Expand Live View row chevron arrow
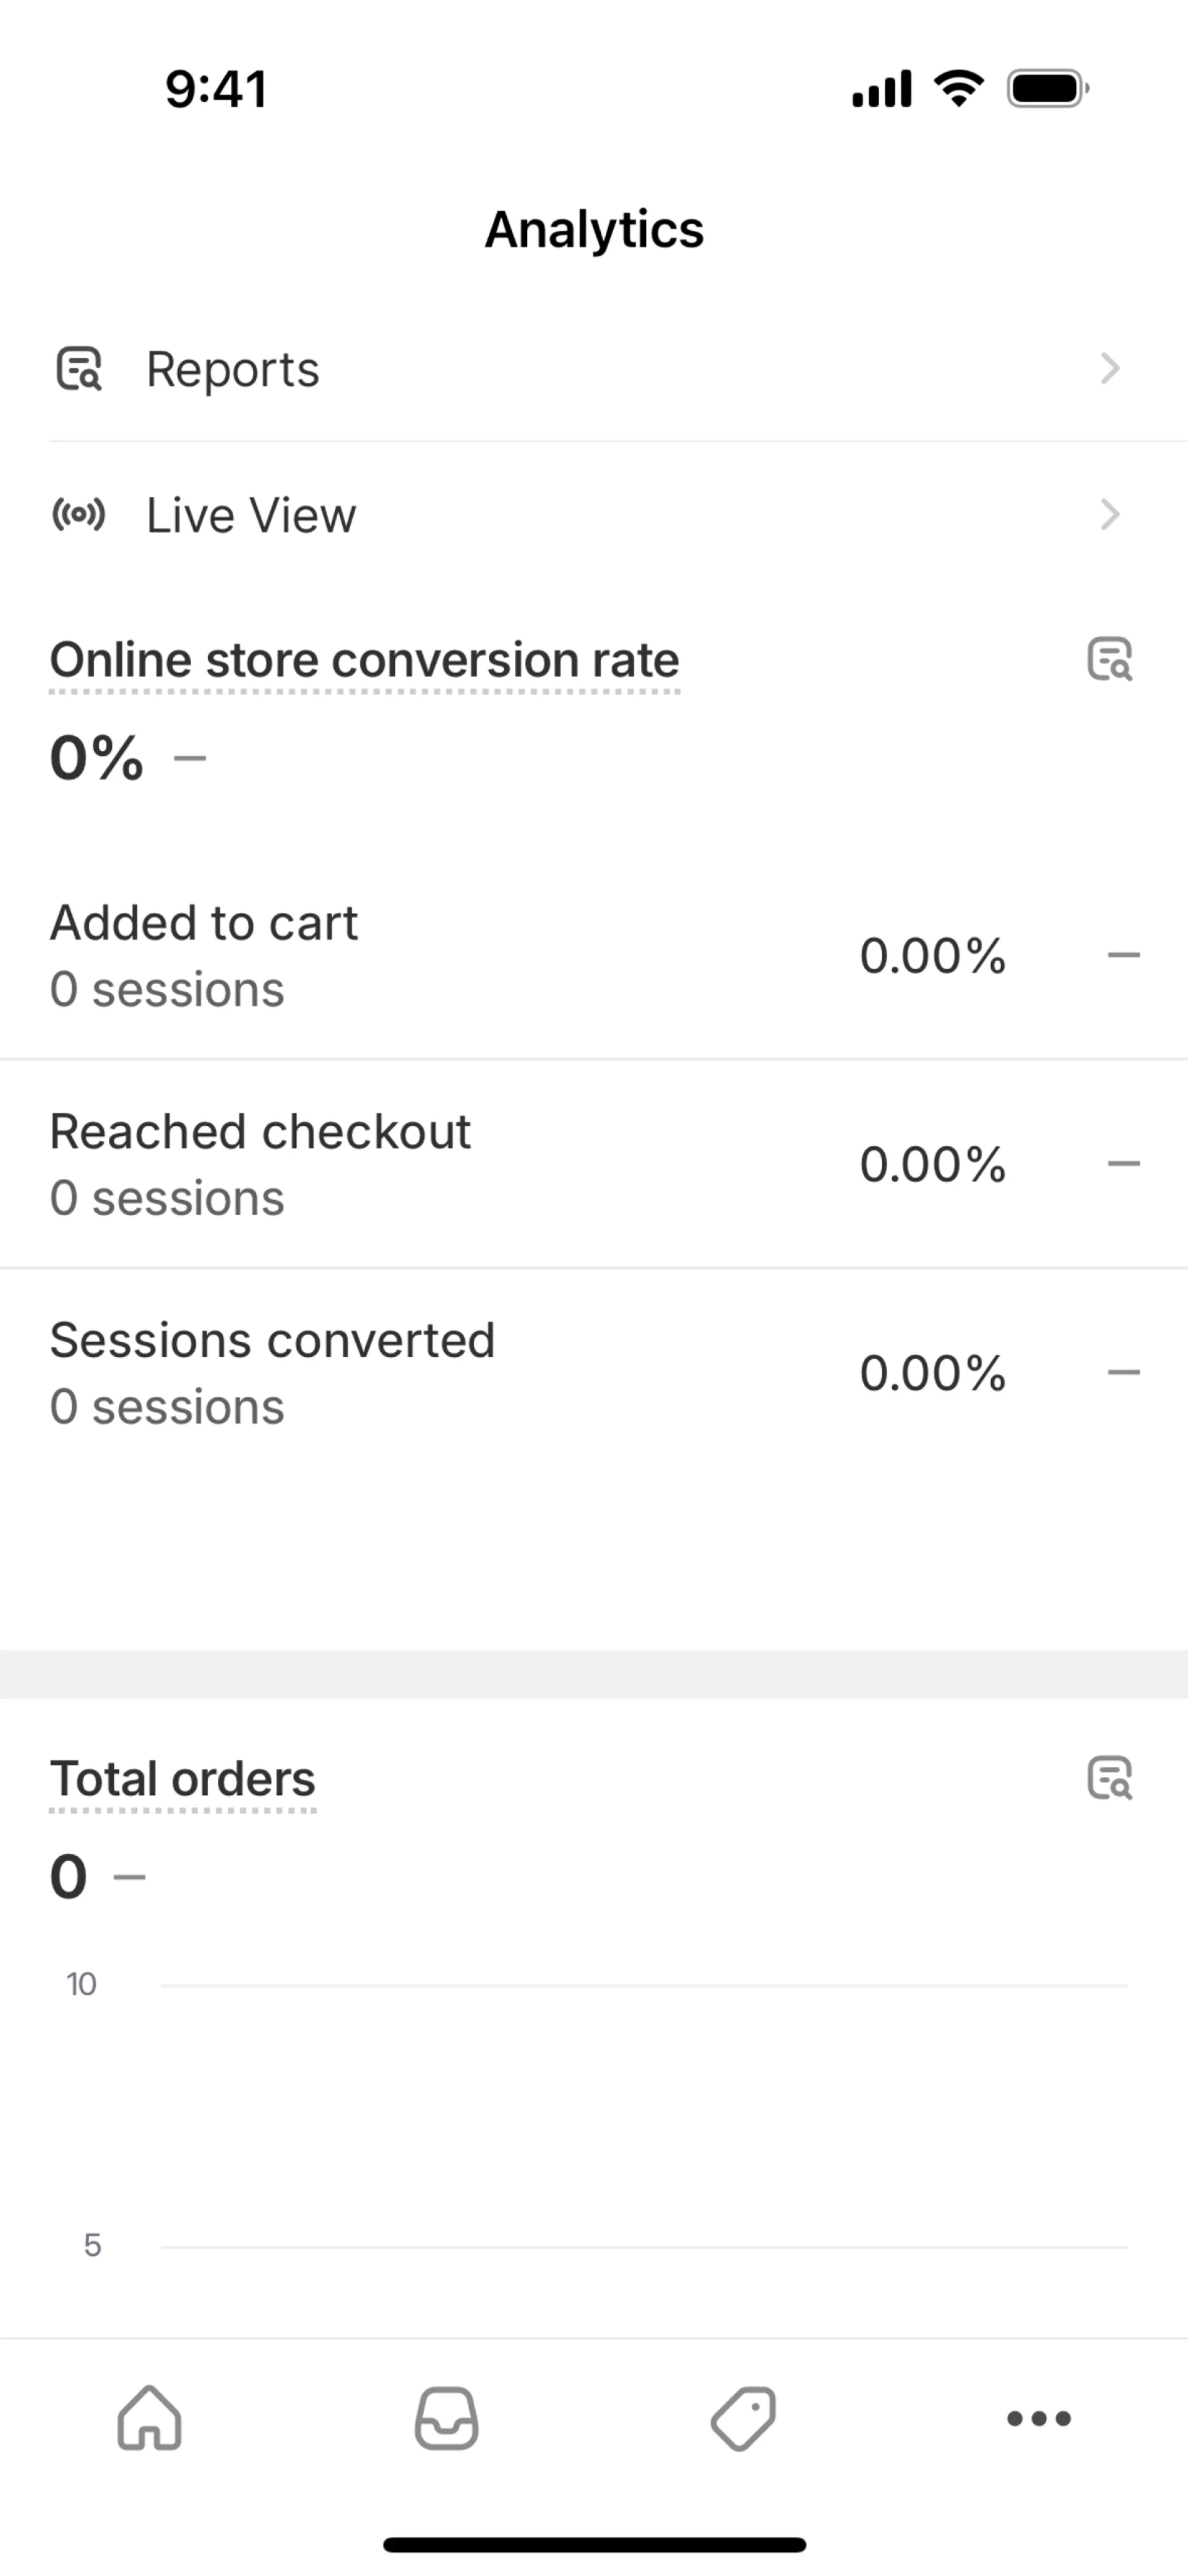Screen dimensions: 1188x2576 tap(1109, 515)
